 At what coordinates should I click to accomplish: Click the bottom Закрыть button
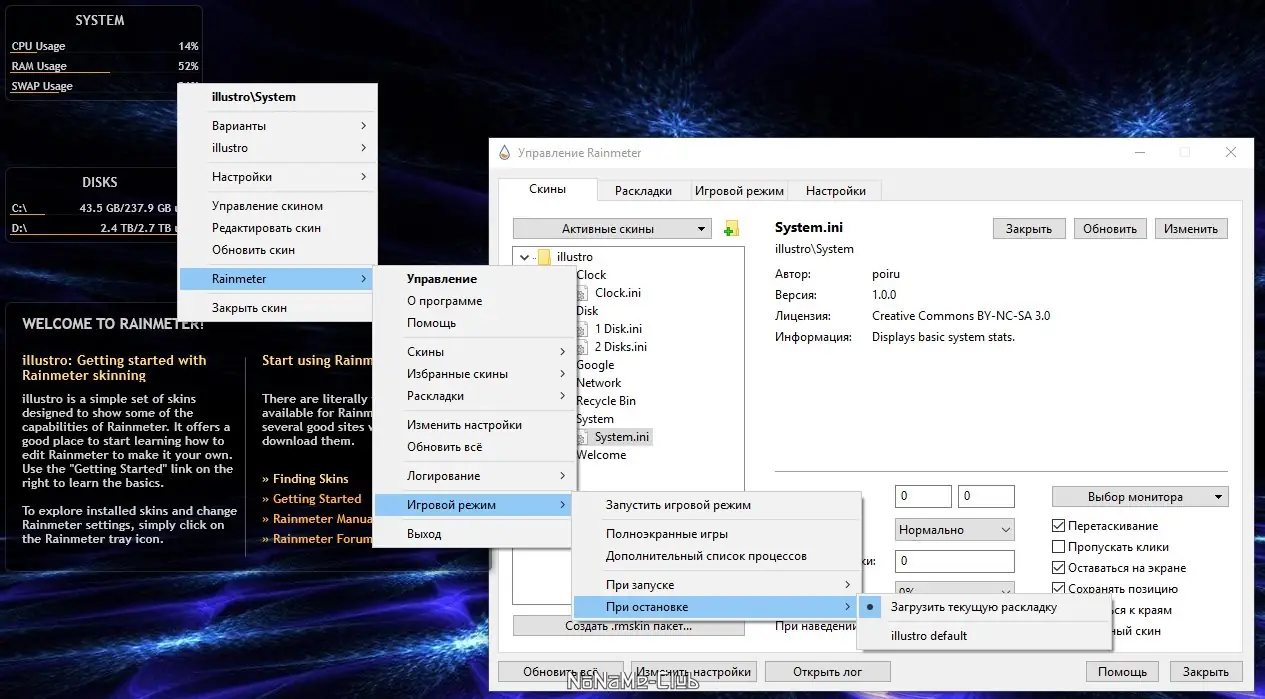tap(1207, 672)
